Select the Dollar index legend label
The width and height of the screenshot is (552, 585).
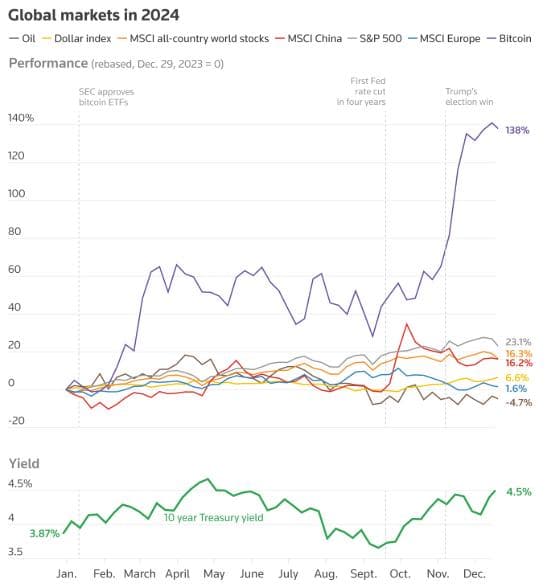click(77, 38)
